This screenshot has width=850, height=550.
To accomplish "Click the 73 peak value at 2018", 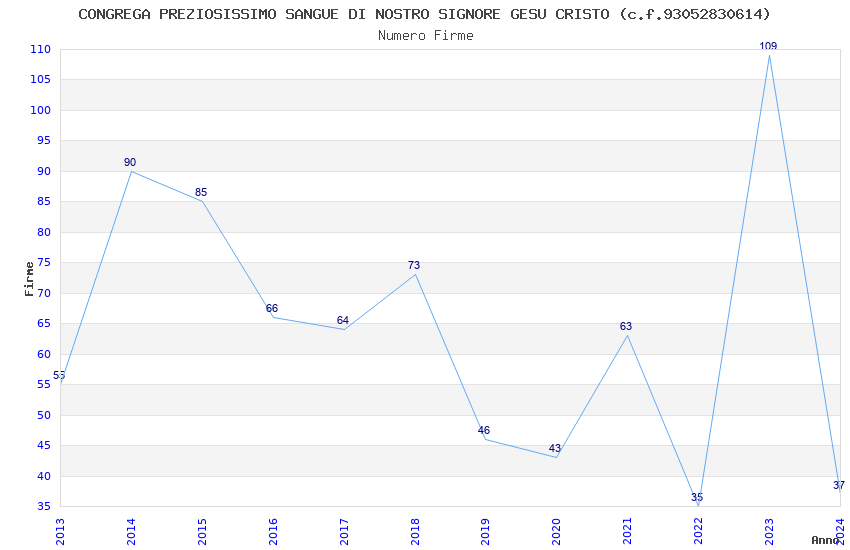I will [414, 265].
